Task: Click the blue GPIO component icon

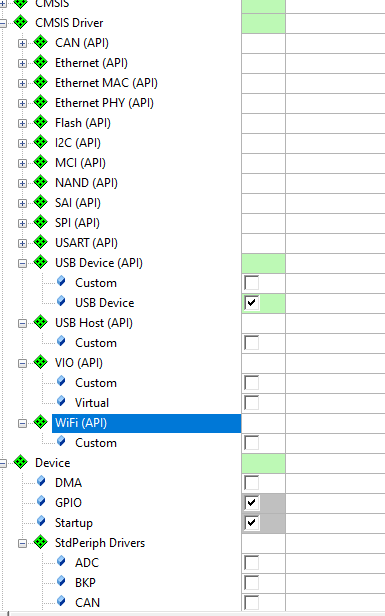Action: 41,501
